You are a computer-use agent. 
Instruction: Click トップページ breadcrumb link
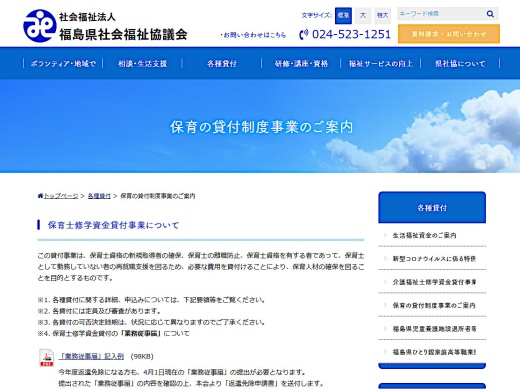click(x=61, y=196)
